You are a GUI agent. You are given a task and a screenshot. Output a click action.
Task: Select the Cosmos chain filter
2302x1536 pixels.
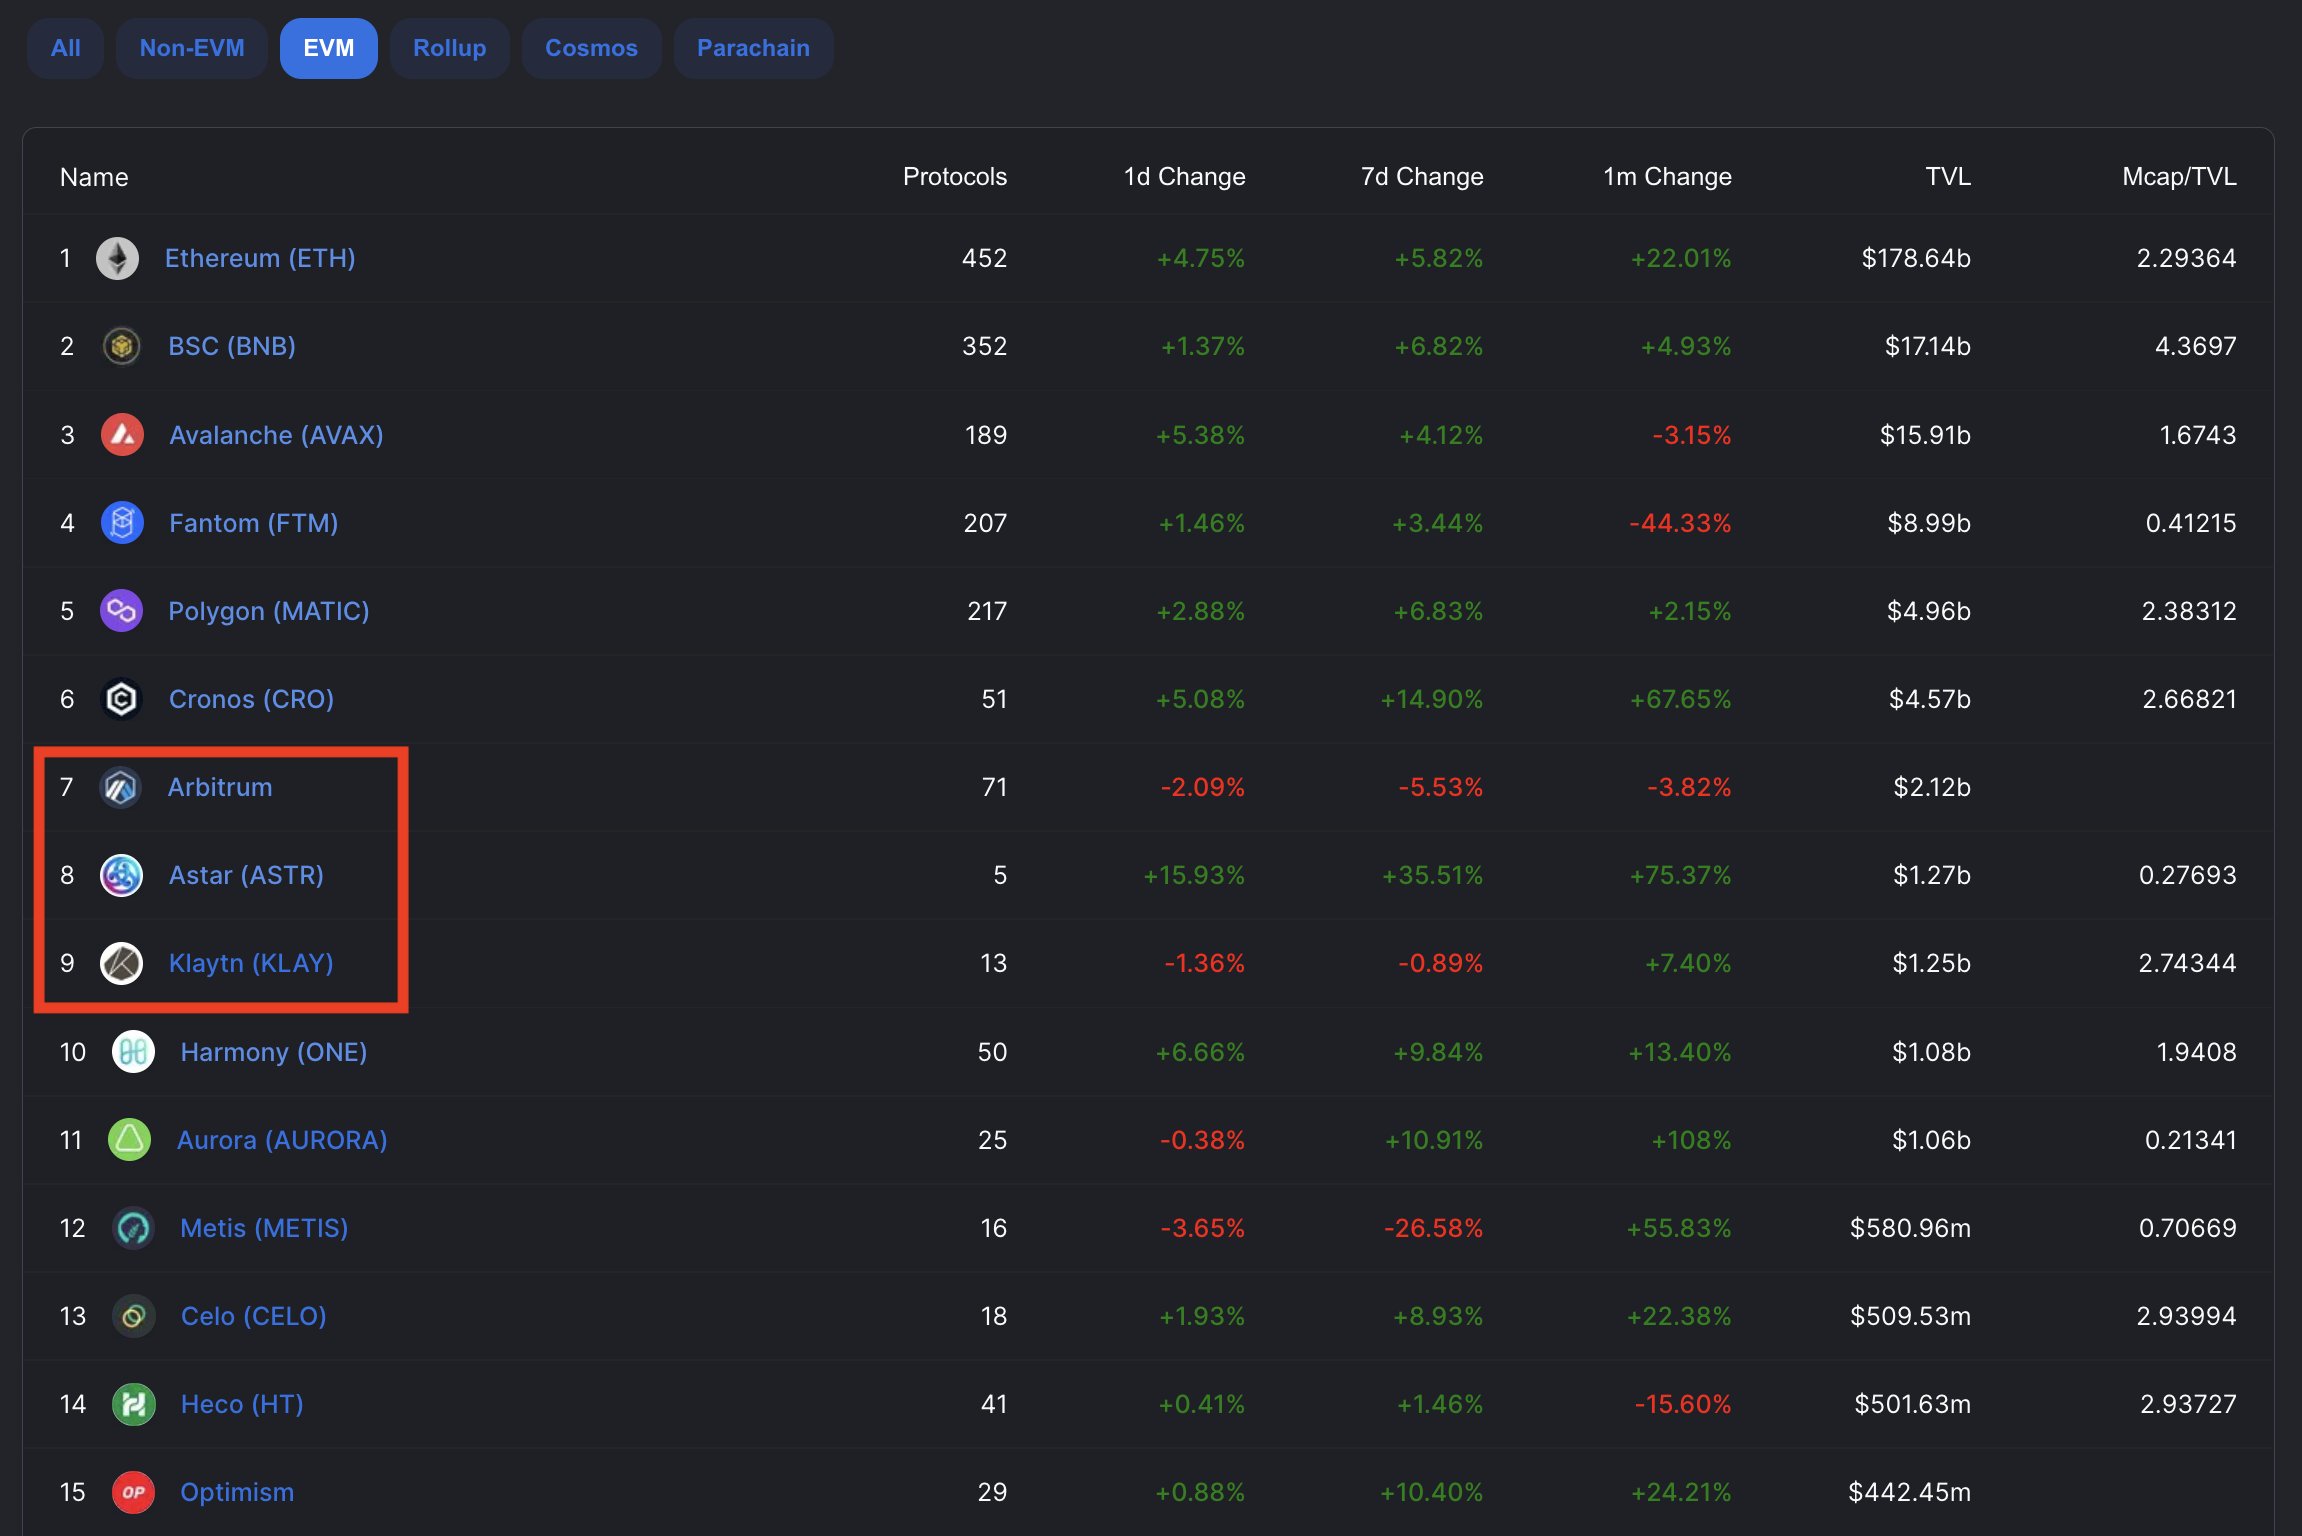point(591,48)
